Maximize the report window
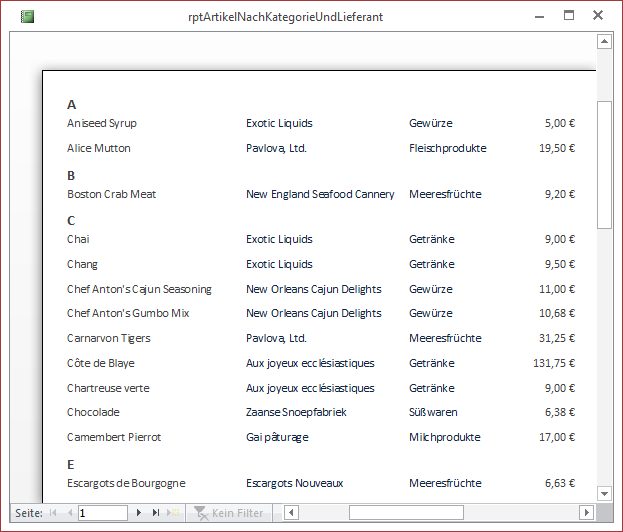623x532 pixels. 569,15
